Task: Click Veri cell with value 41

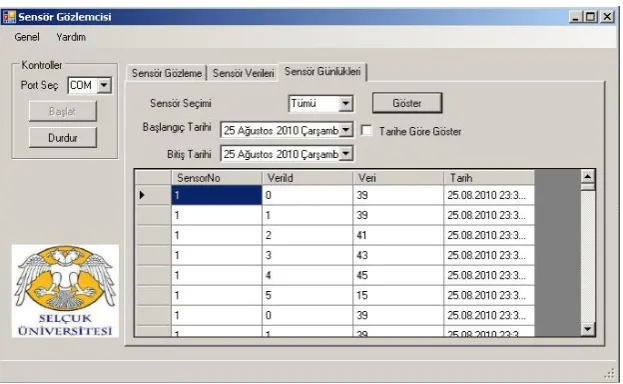Action: [398, 235]
